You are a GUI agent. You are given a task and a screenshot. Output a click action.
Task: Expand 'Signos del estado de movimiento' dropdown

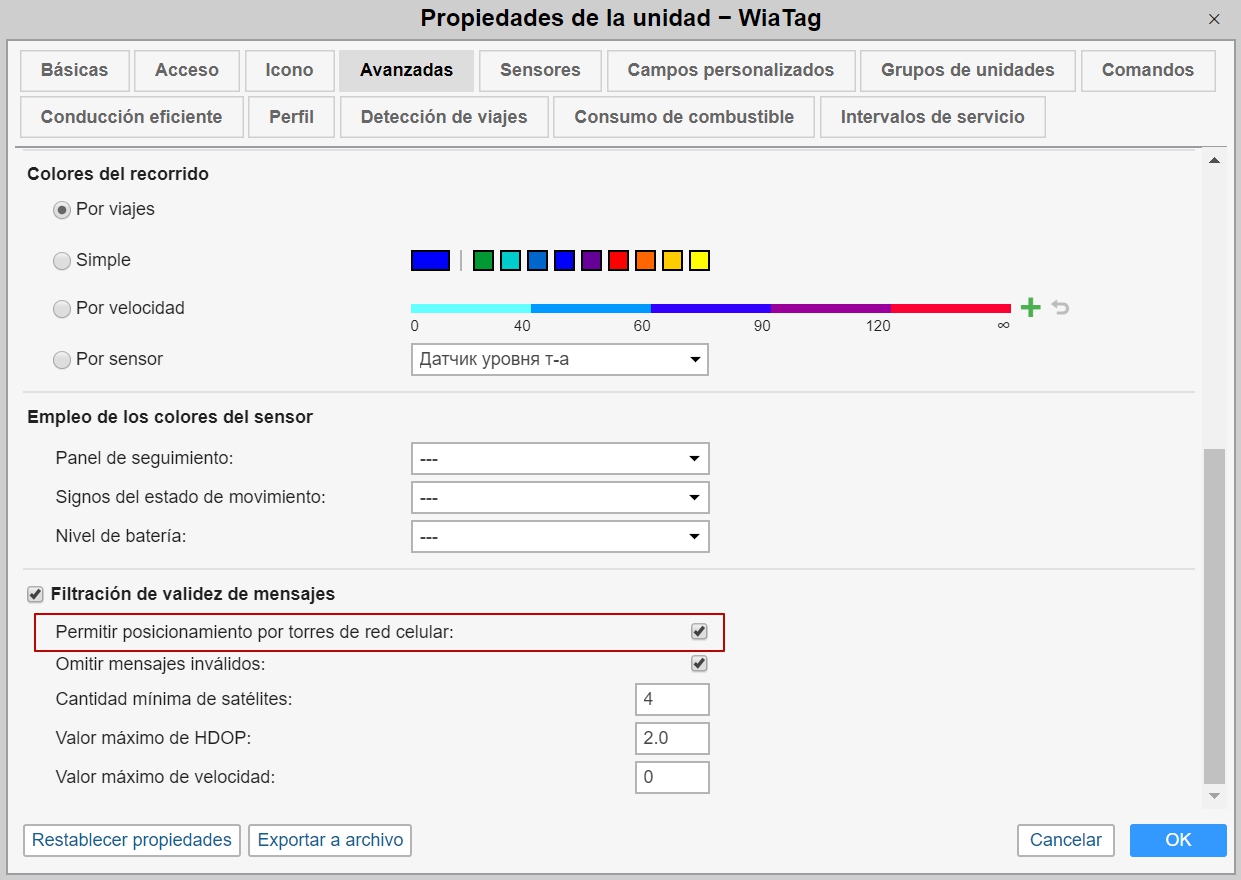559,498
